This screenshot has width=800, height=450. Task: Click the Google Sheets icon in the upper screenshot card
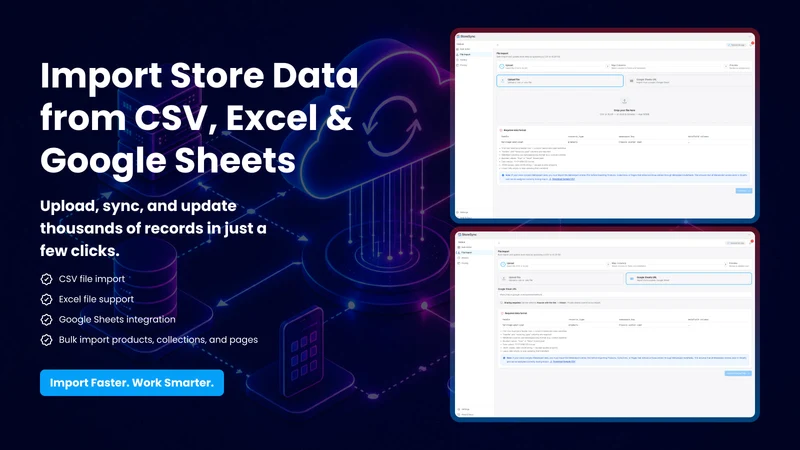[632, 81]
